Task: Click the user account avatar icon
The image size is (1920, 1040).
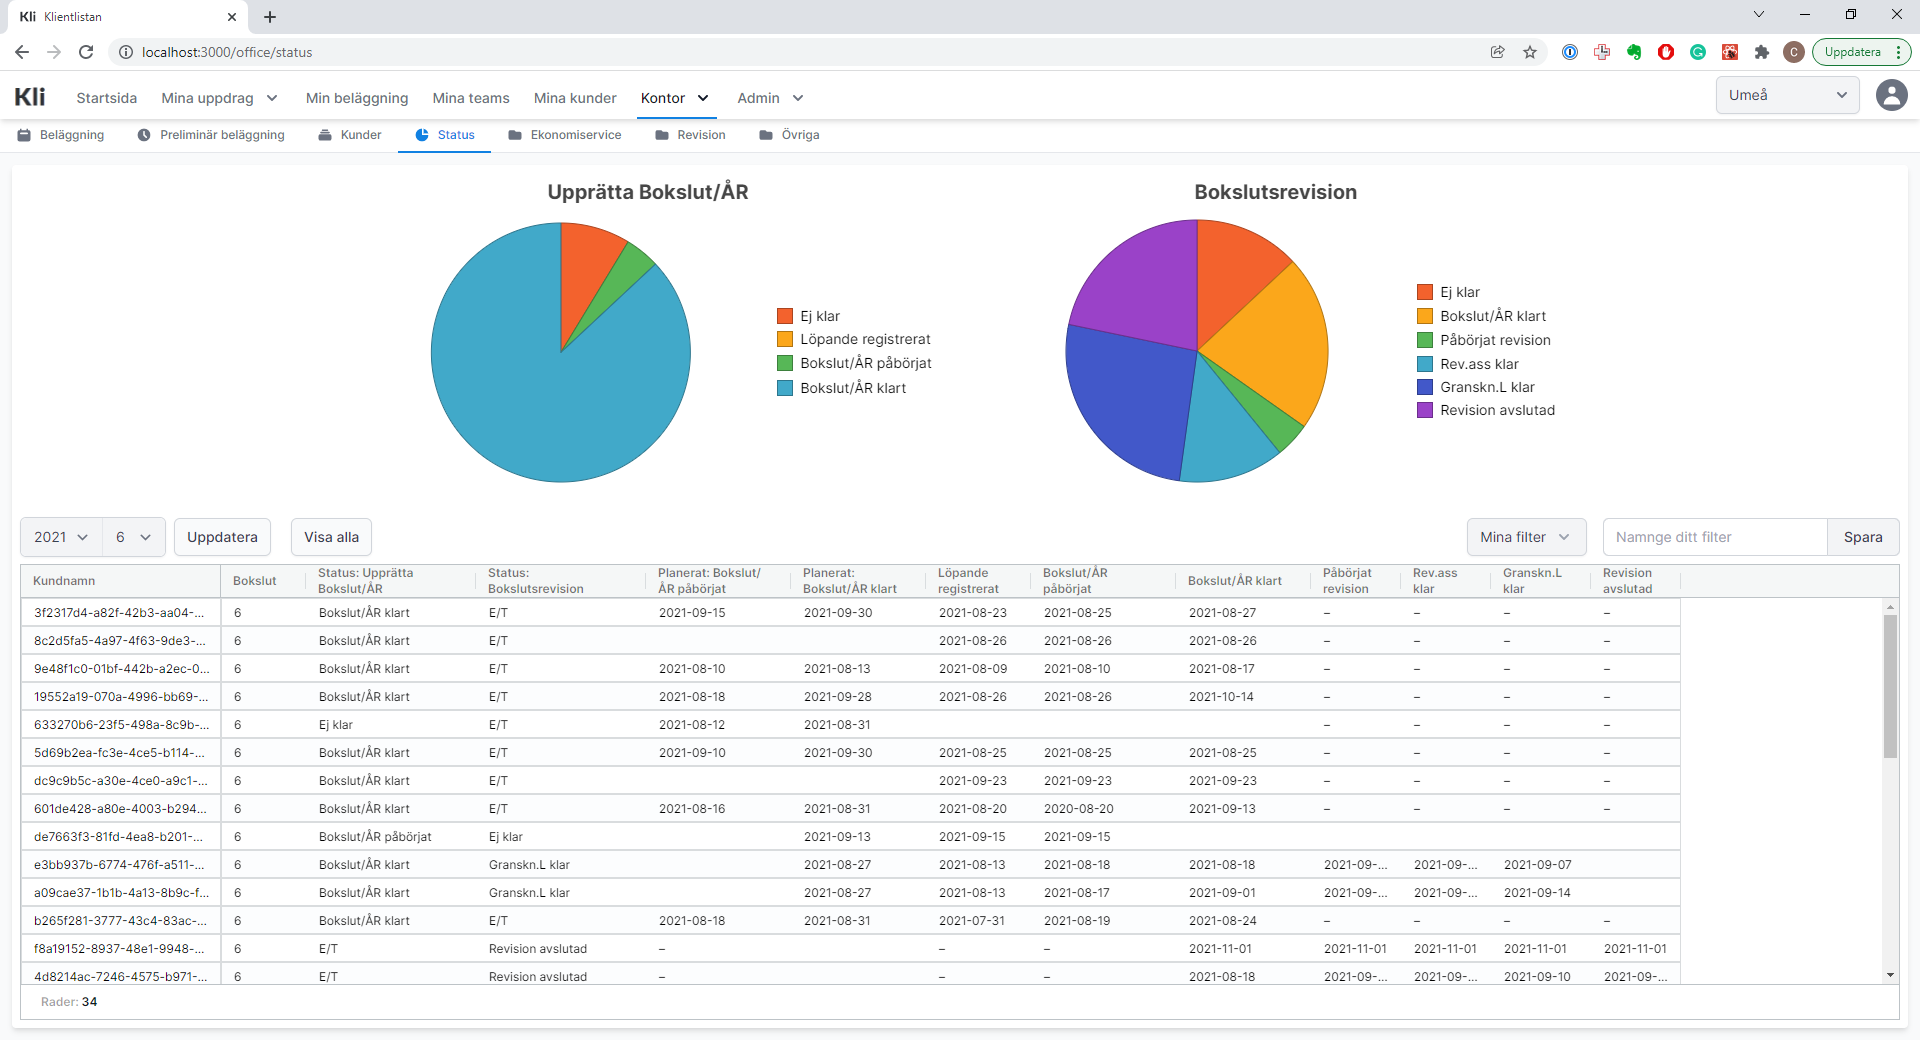Action: click(1891, 96)
